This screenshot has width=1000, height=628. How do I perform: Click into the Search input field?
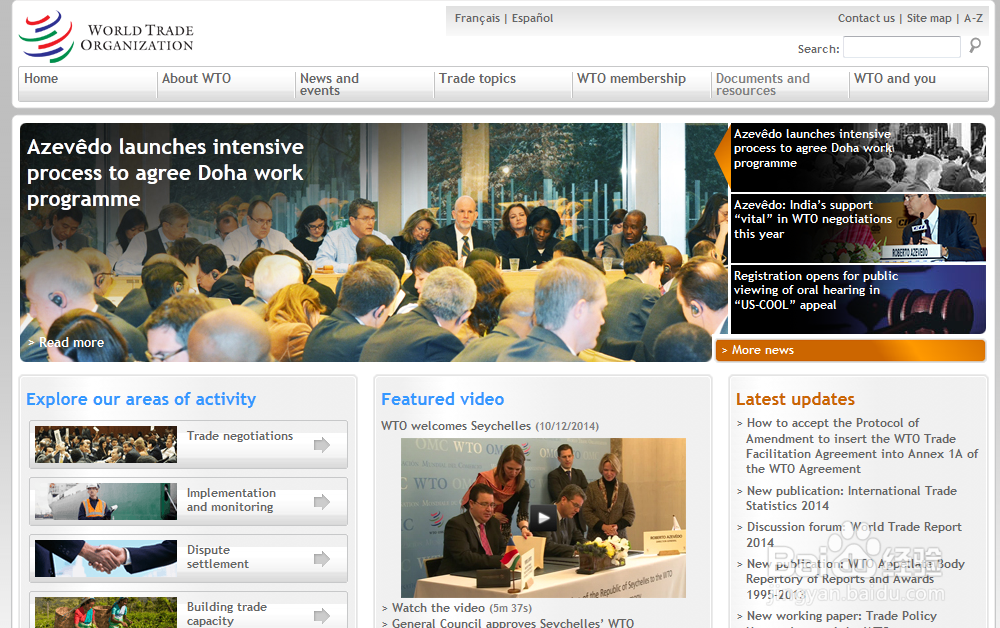[902, 47]
